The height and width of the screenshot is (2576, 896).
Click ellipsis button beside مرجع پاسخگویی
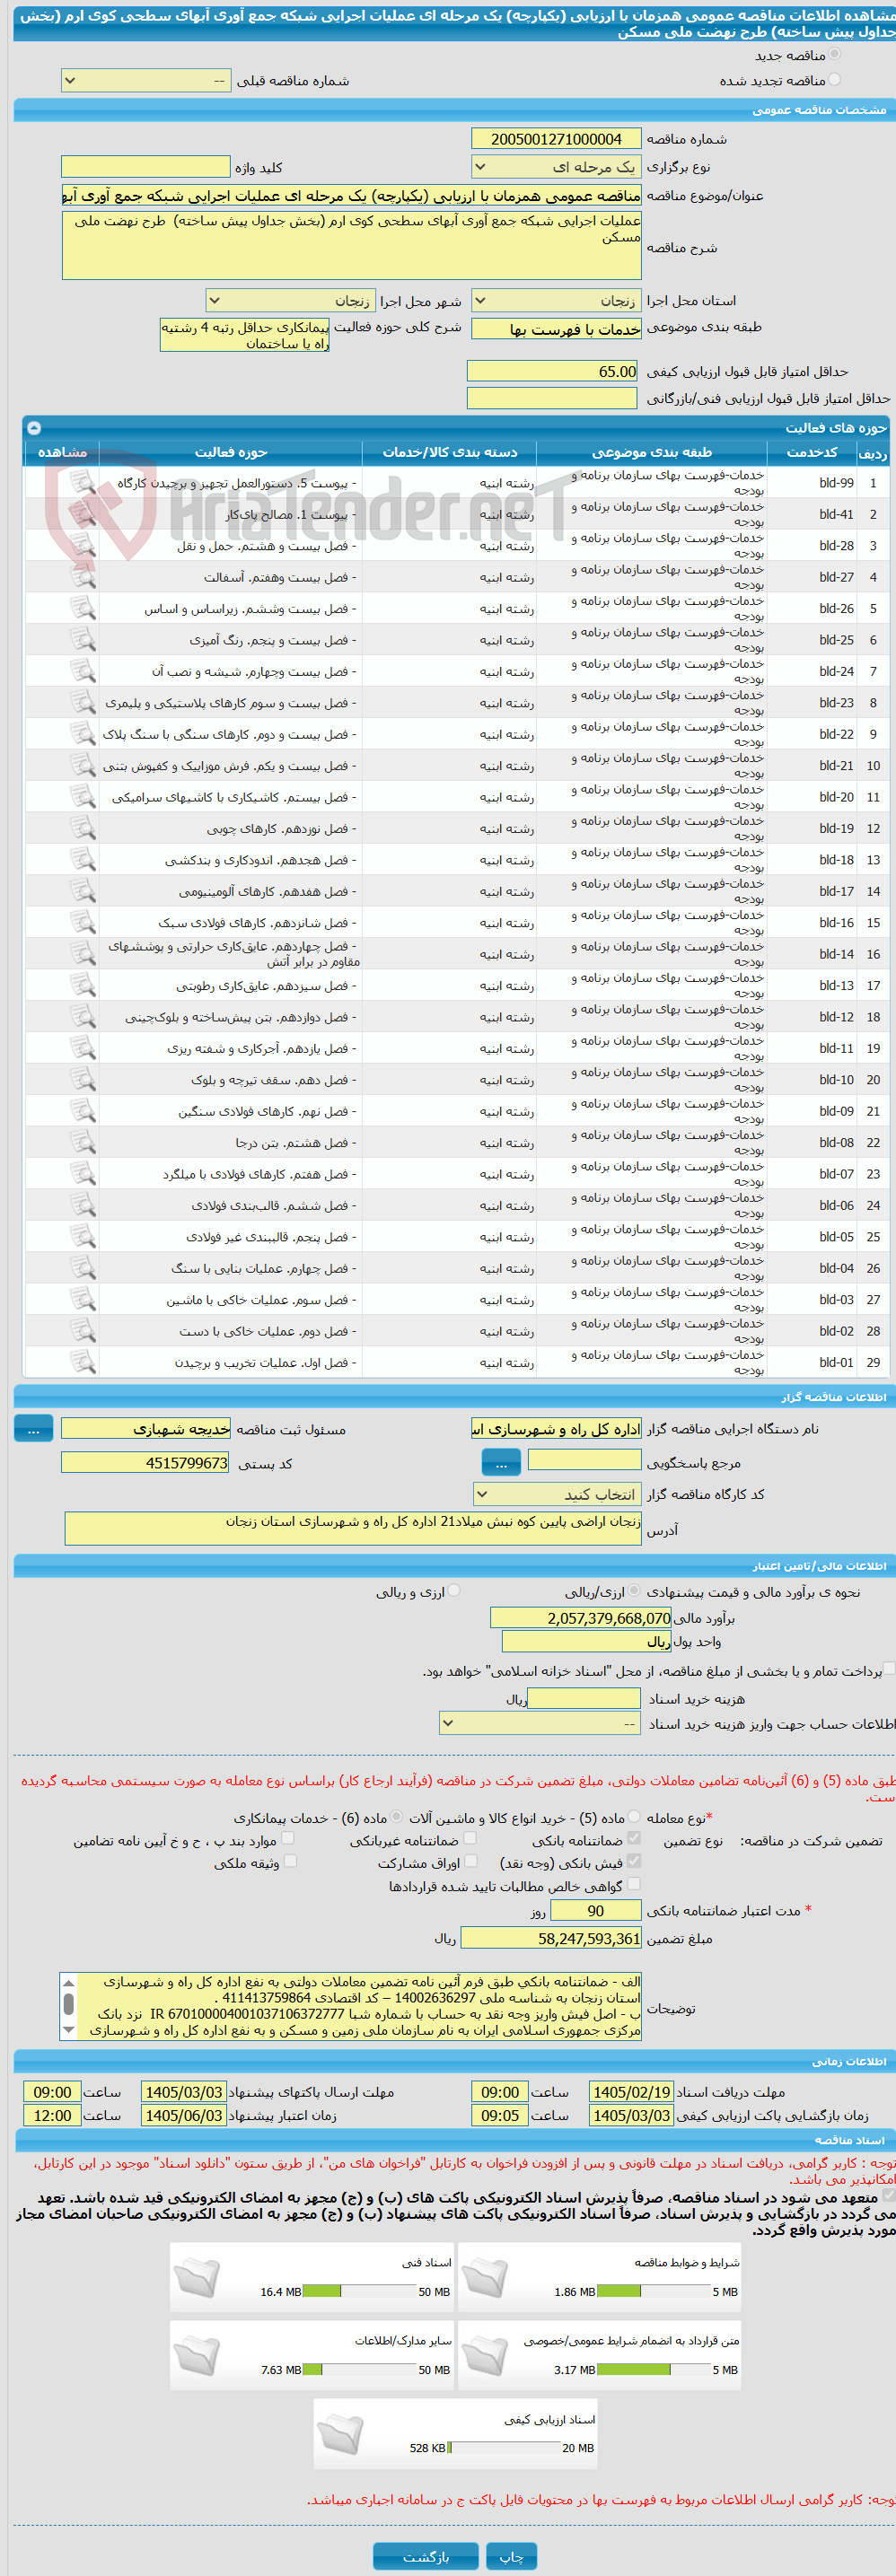tap(501, 1463)
